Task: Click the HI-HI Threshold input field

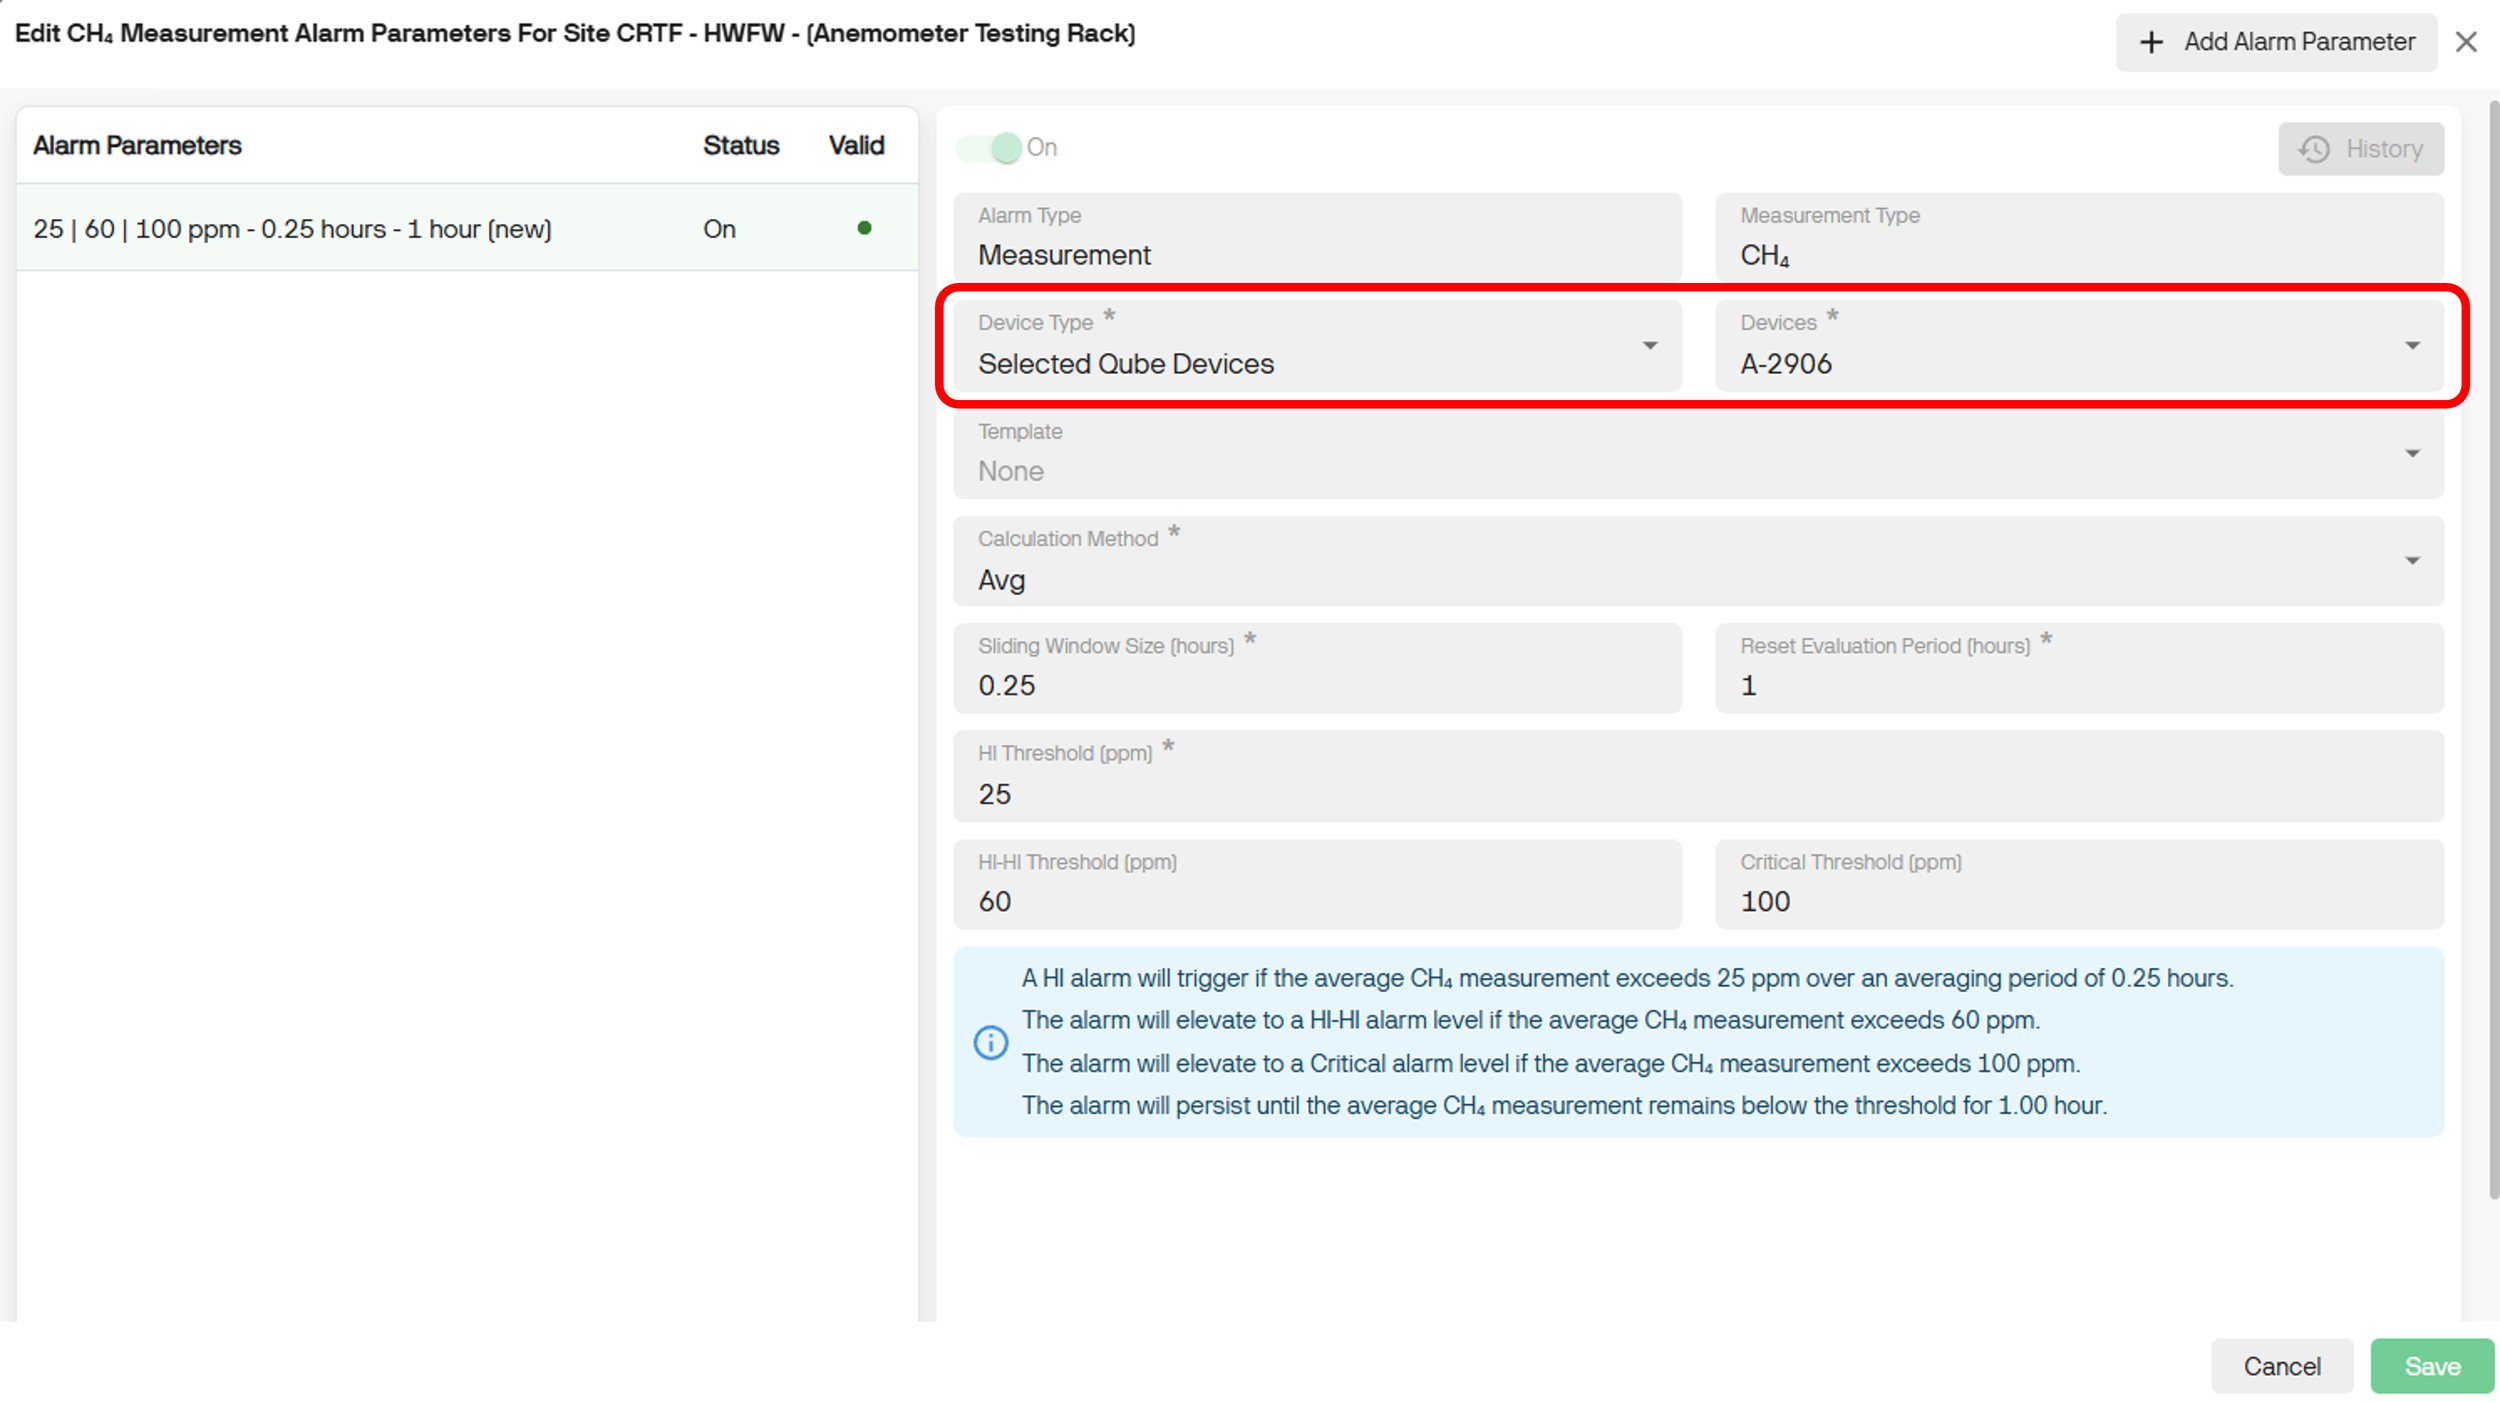Action: click(x=1316, y=901)
